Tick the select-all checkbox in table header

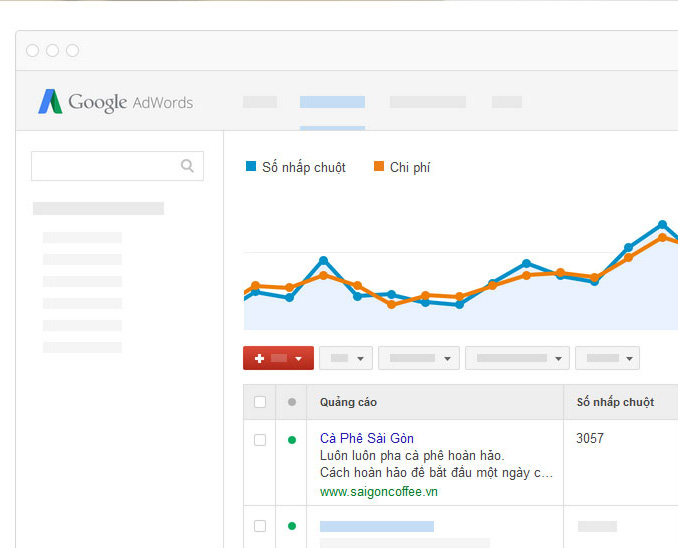point(260,402)
